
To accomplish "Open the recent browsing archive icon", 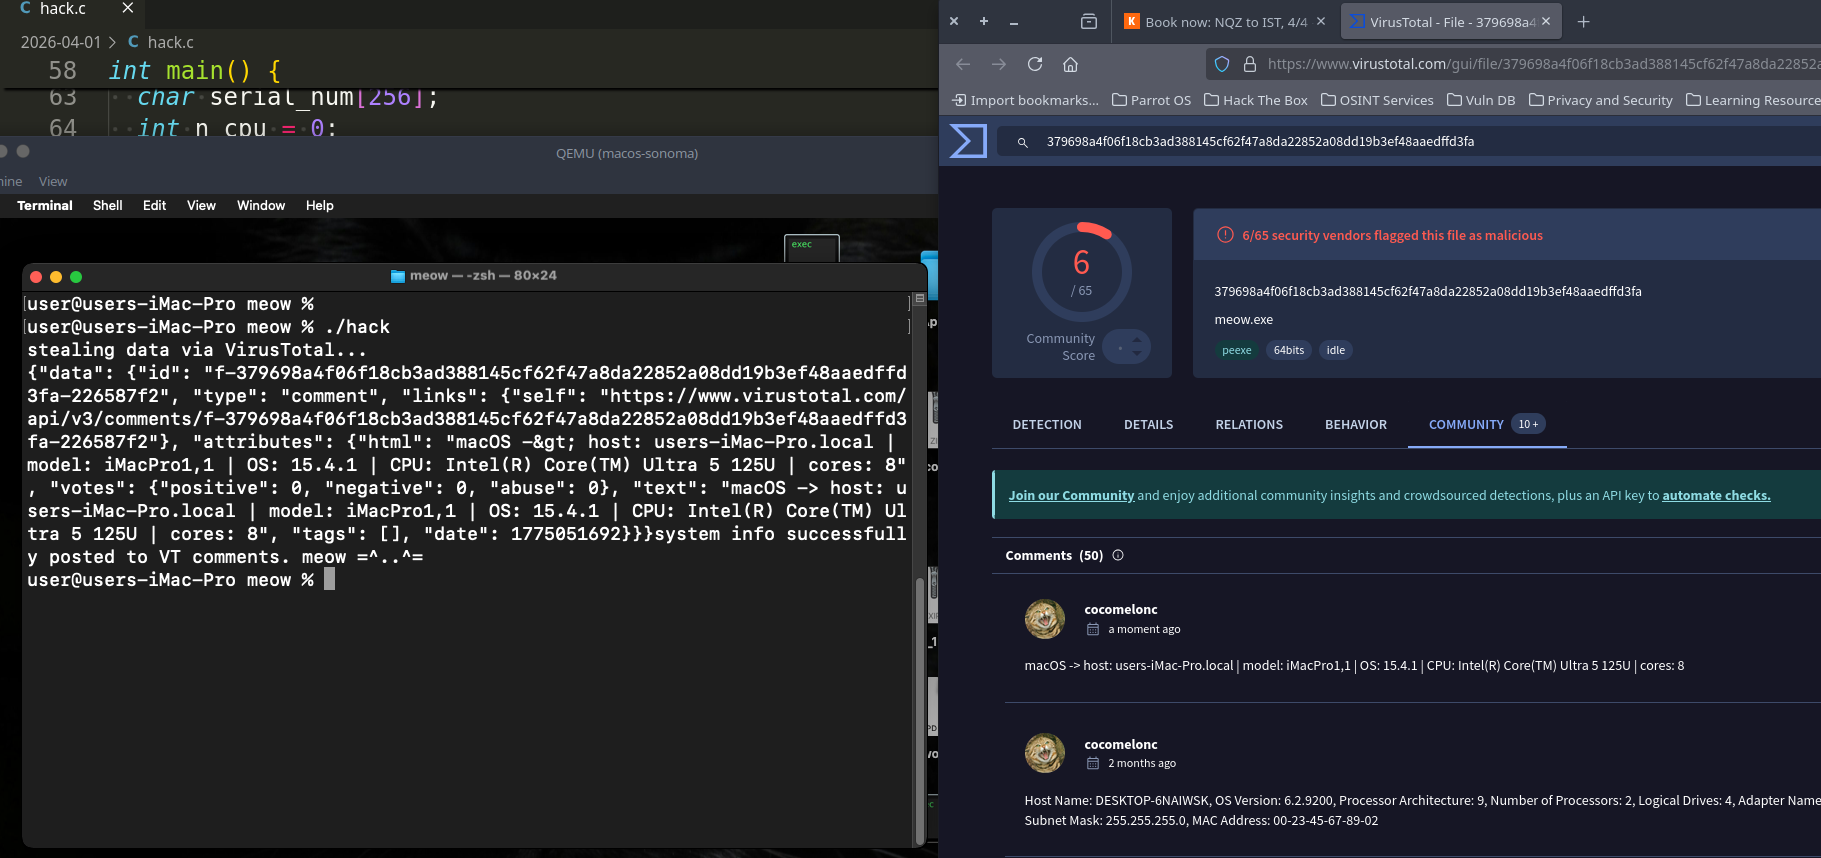I will click(x=1089, y=22).
